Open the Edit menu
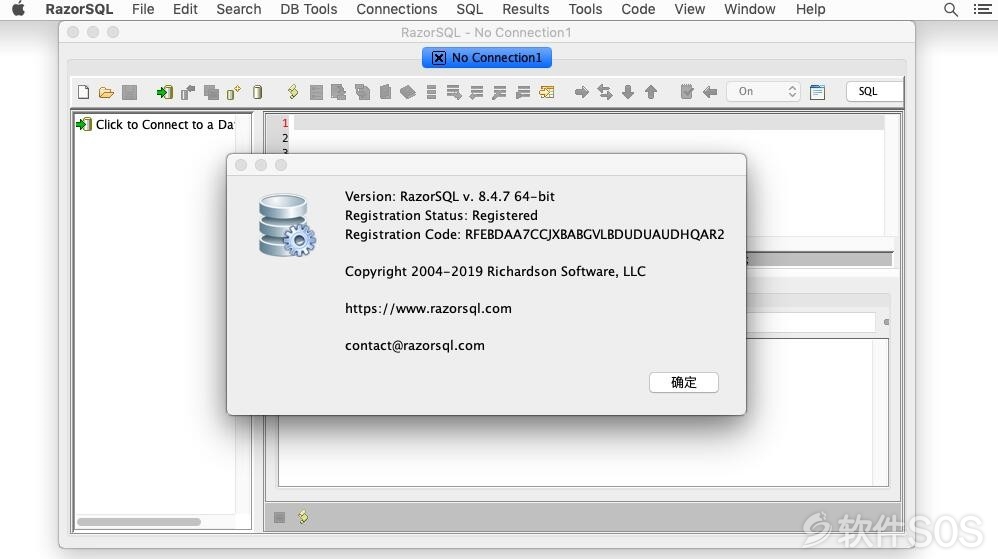This screenshot has height=559, width=998. click(185, 10)
